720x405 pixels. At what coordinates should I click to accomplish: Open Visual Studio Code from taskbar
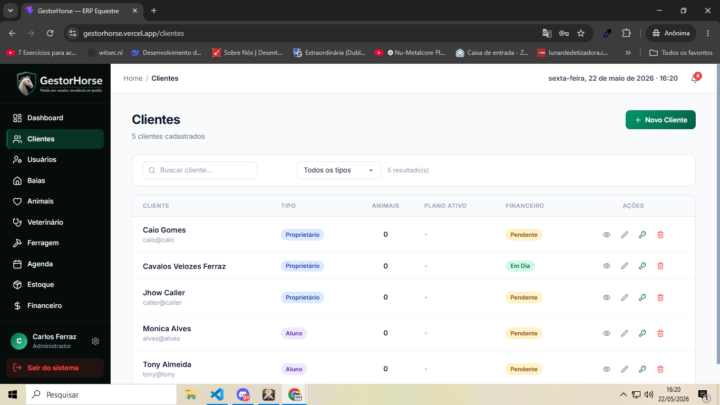(217, 394)
